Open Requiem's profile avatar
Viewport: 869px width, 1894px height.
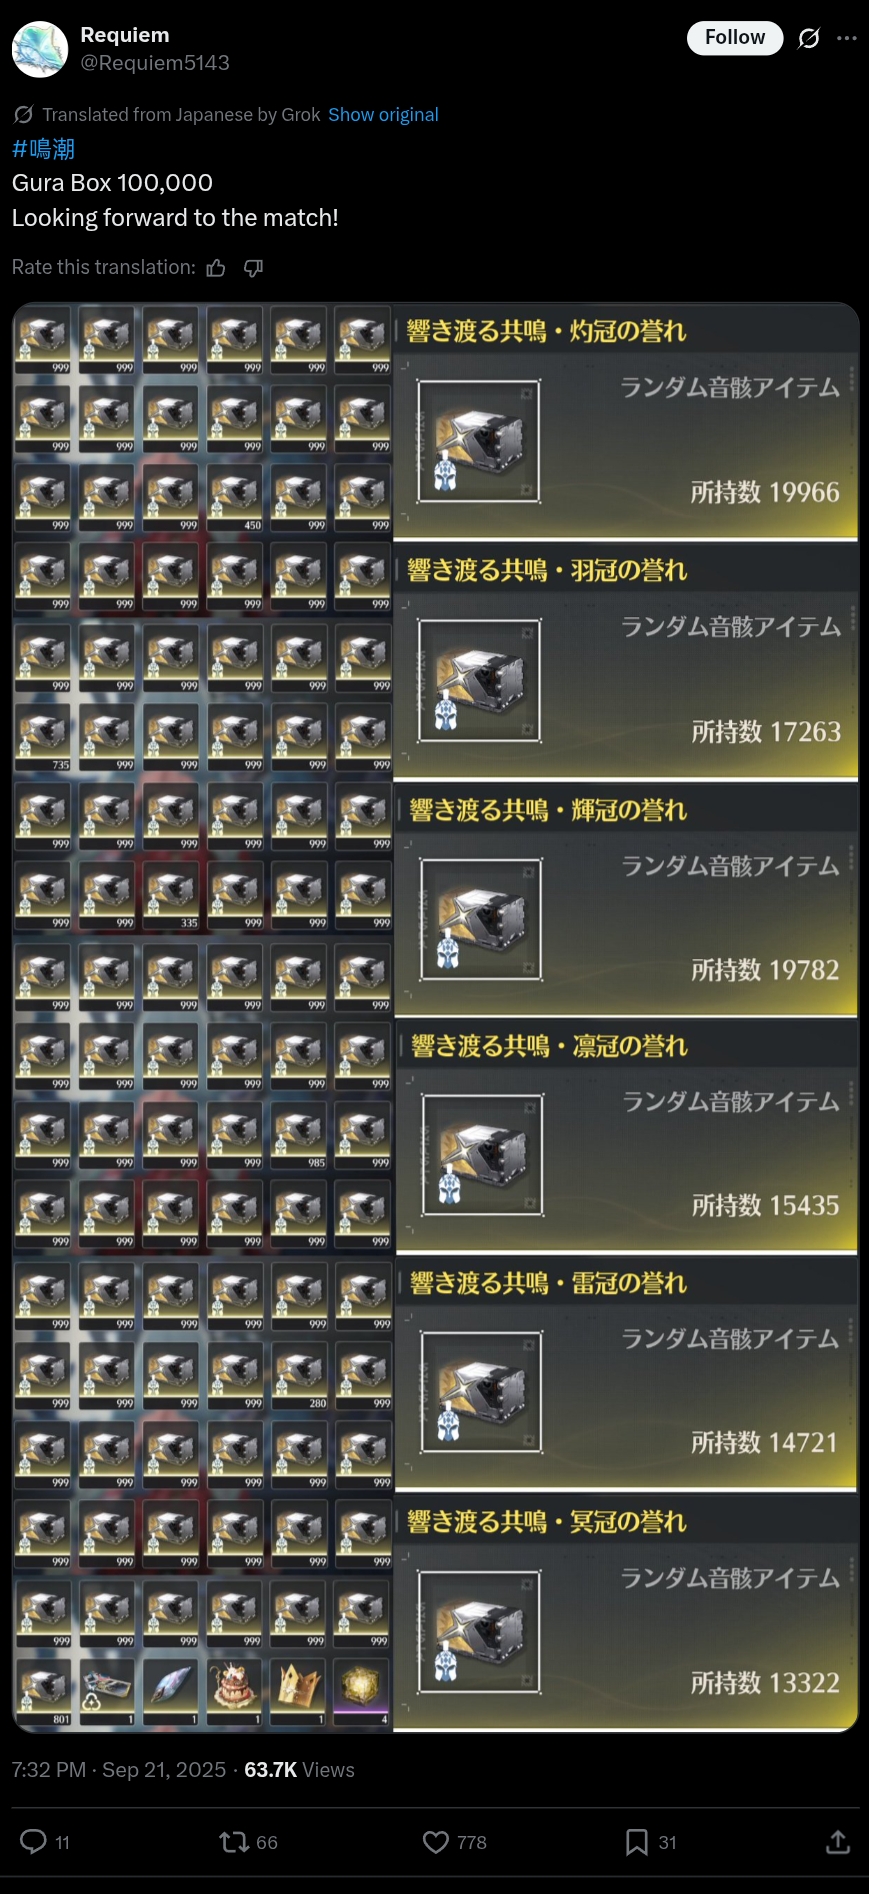[x=40, y=49]
